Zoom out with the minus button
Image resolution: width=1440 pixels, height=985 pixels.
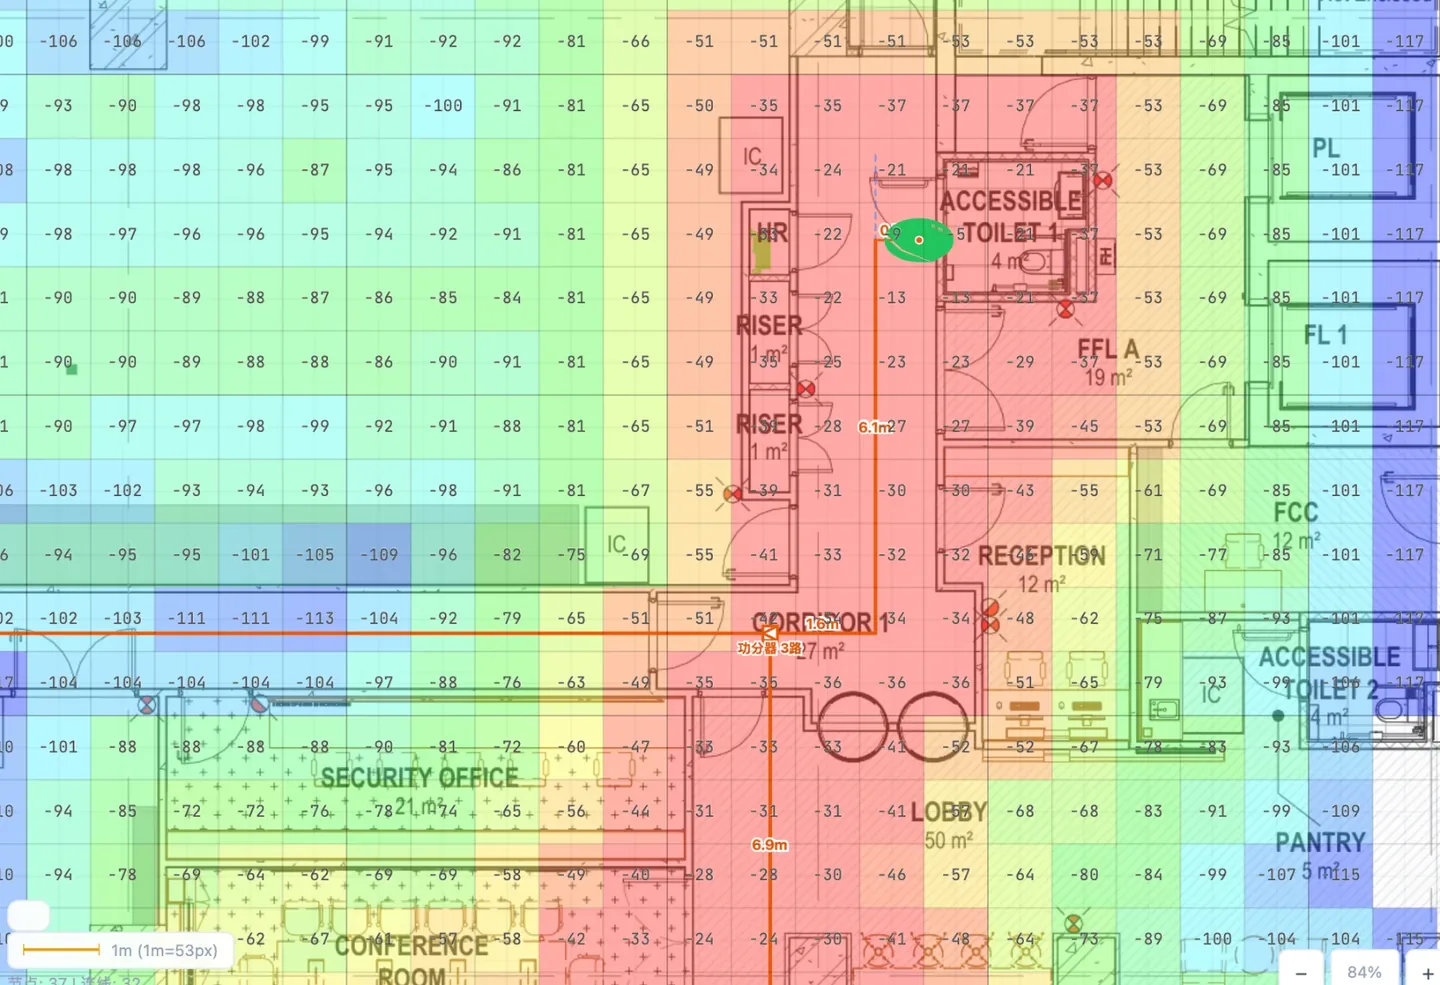coord(1301,972)
